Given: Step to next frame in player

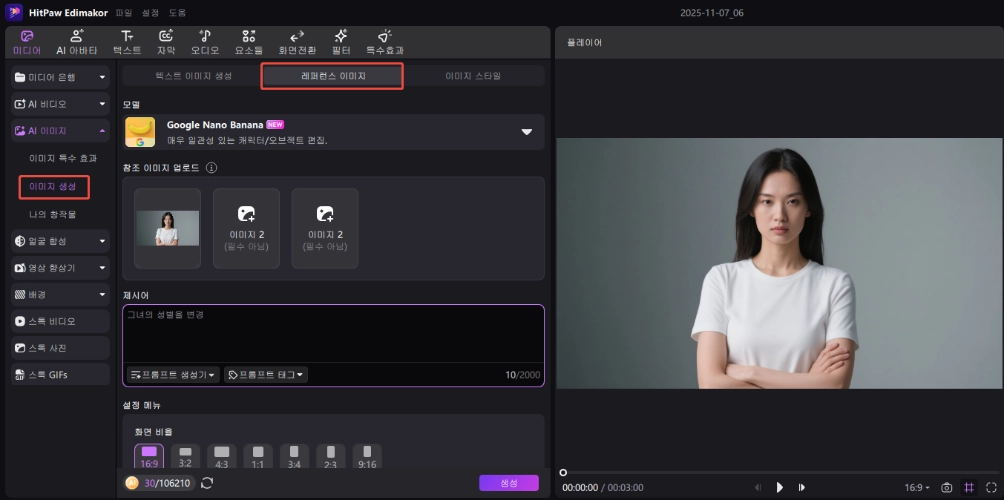Looking at the screenshot, I should coord(801,487).
